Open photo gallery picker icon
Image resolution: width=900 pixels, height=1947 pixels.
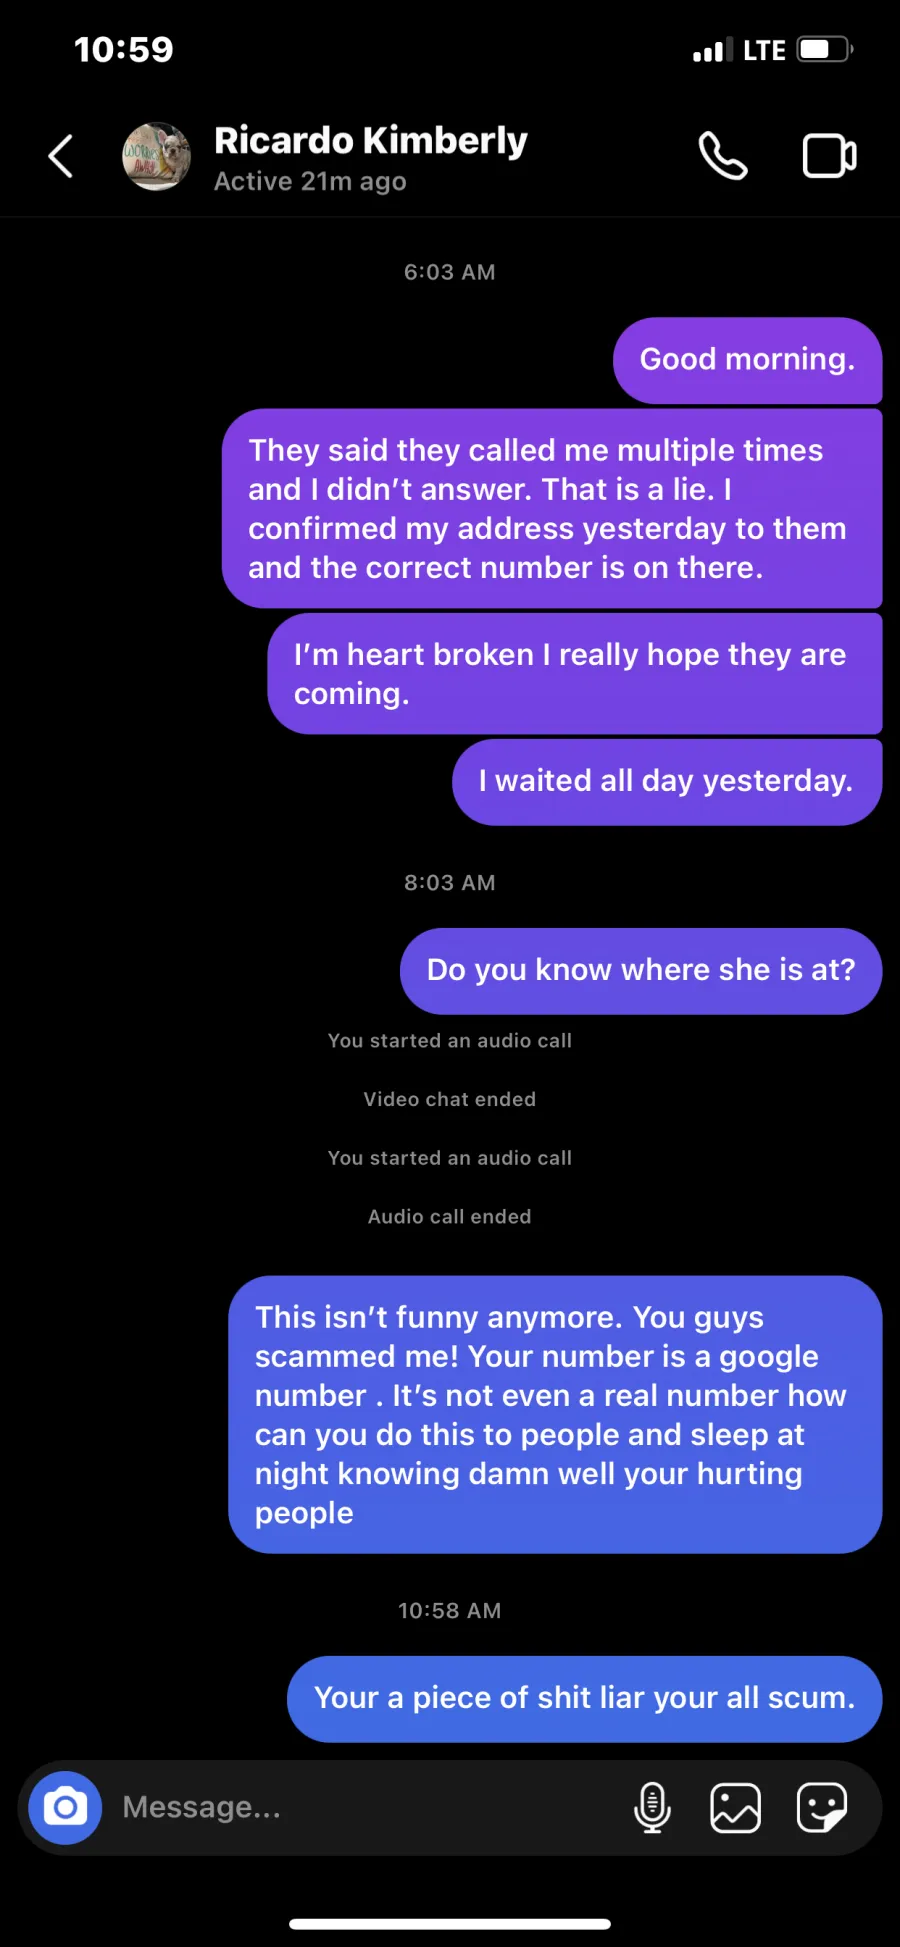click(735, 1807)
